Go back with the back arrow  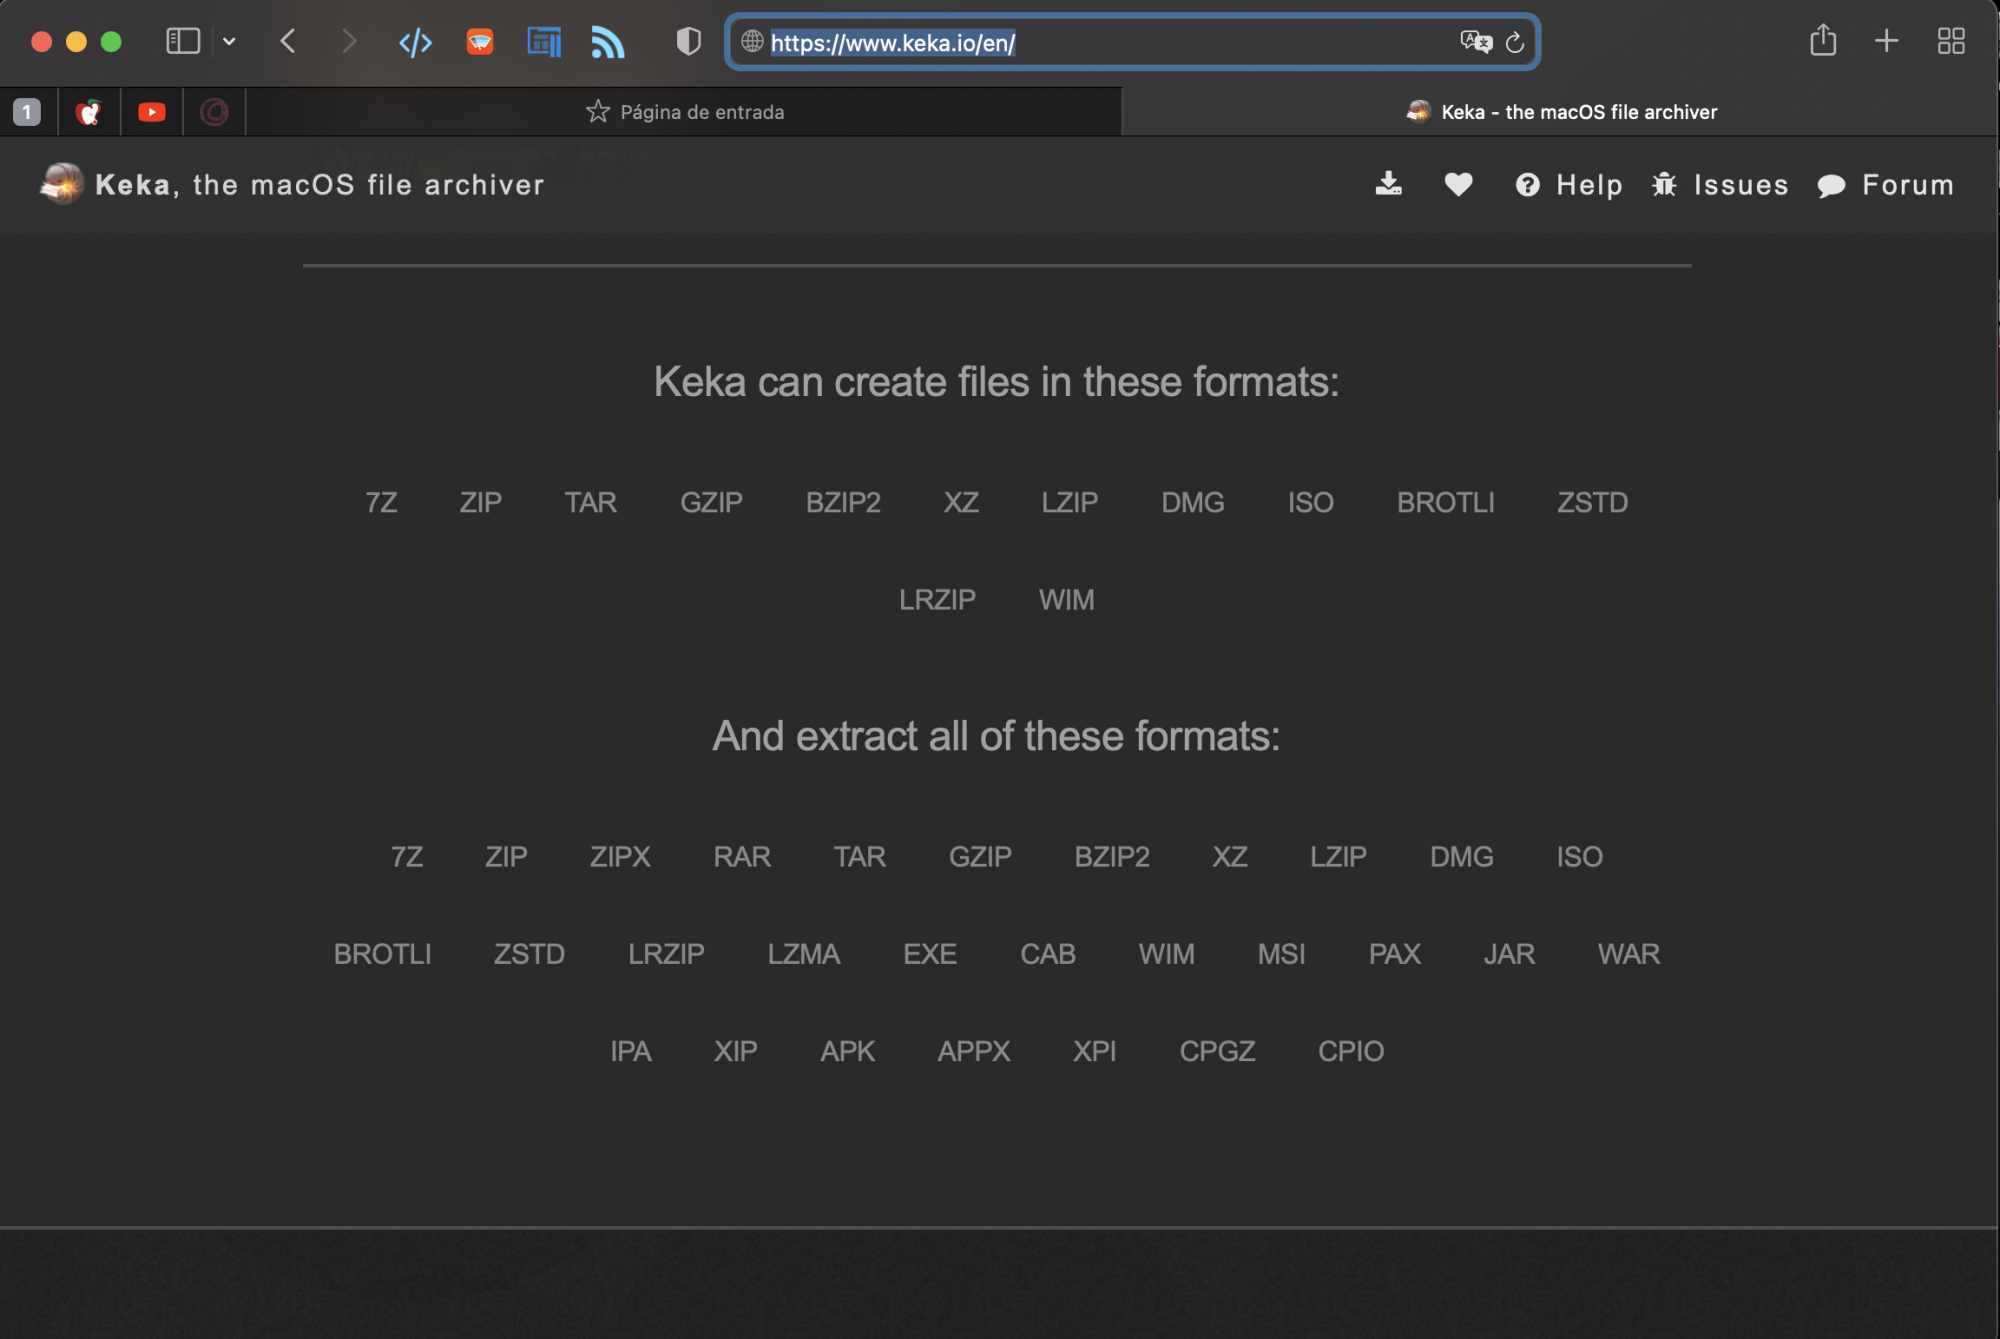288,41
